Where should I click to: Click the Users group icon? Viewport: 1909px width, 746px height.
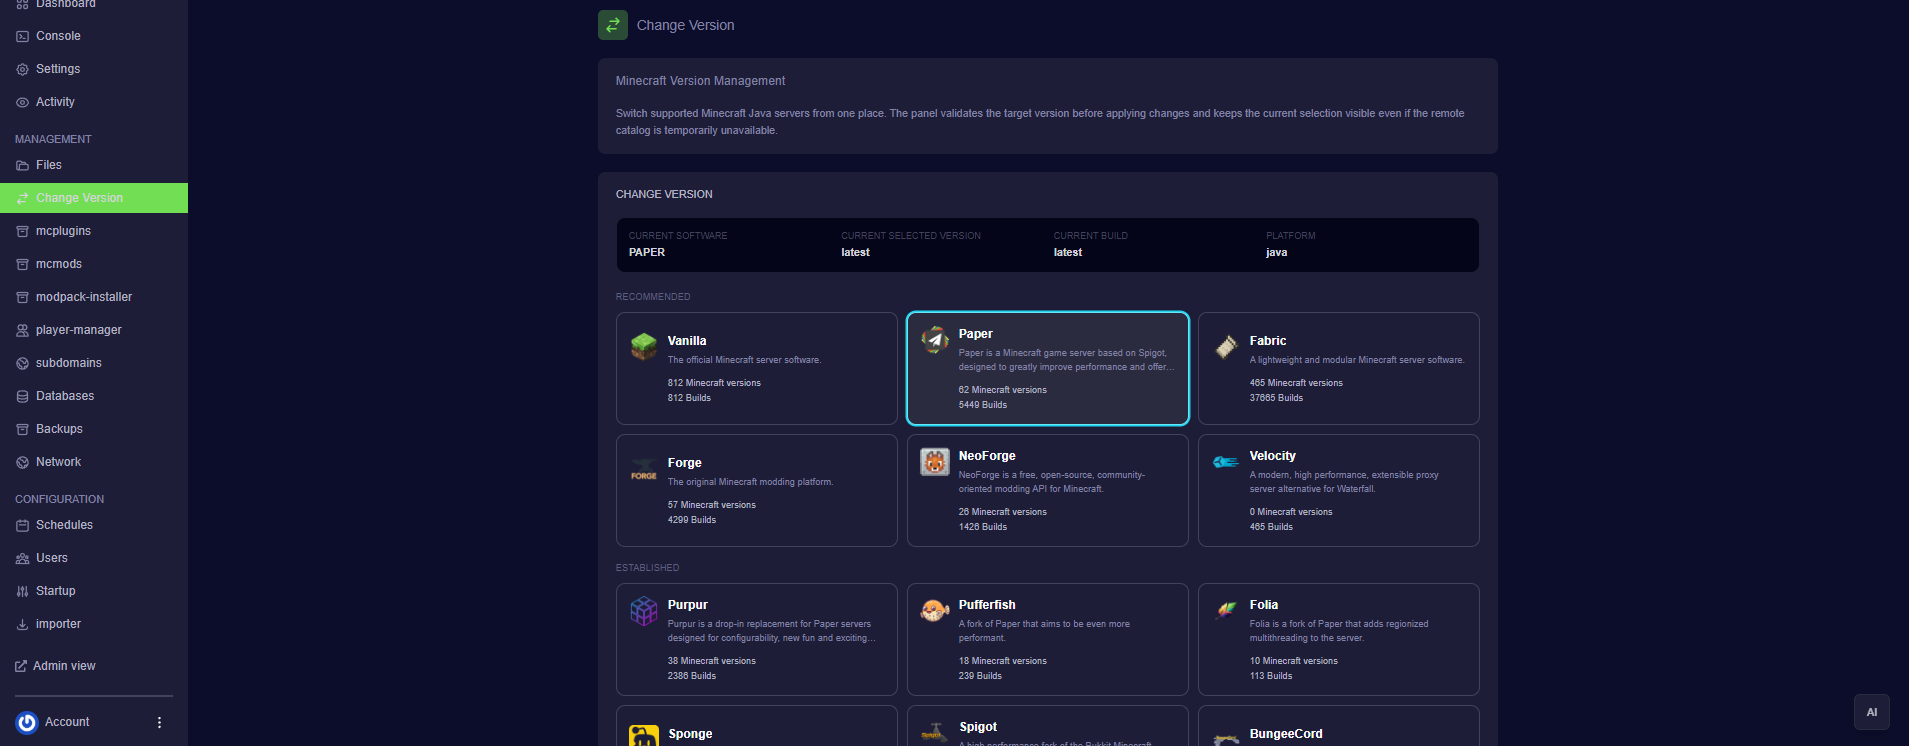[x=22, y=558]
